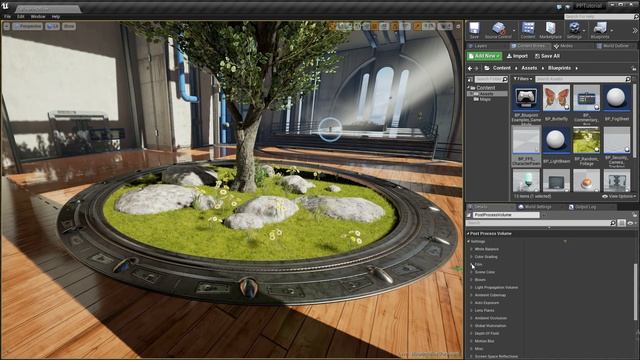Open the Details eye visibility options
The height and width of the screenshot is (360, 640).
632,223
